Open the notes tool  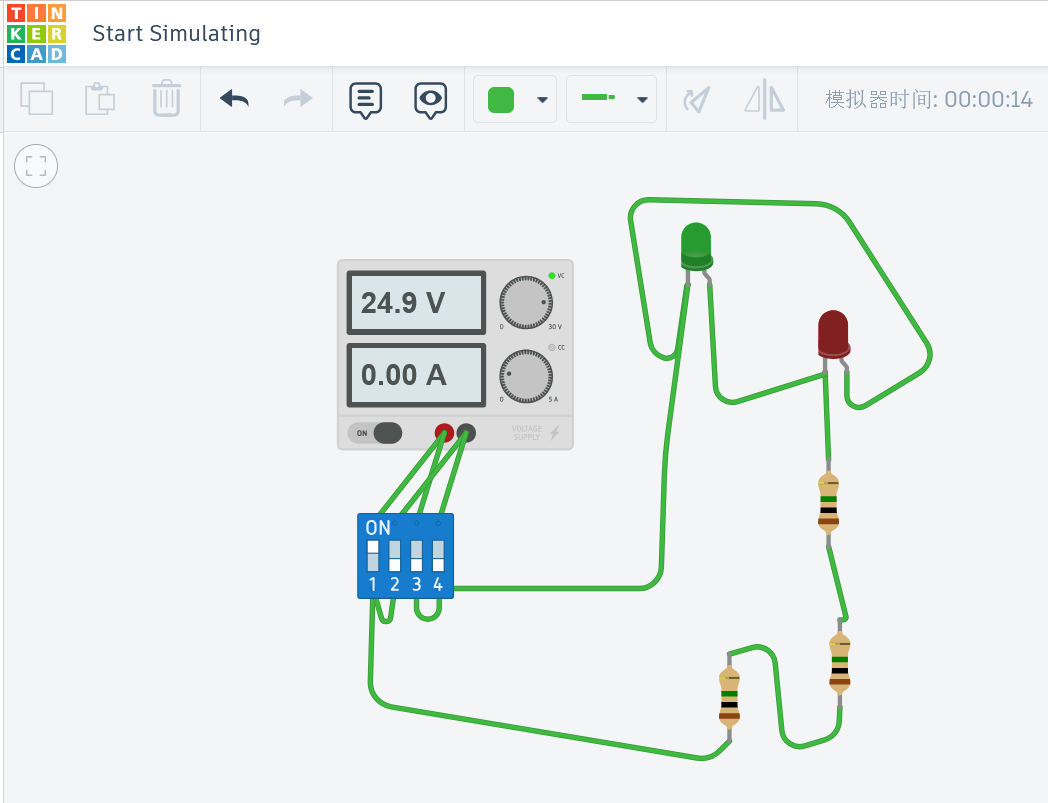[366, 100]
